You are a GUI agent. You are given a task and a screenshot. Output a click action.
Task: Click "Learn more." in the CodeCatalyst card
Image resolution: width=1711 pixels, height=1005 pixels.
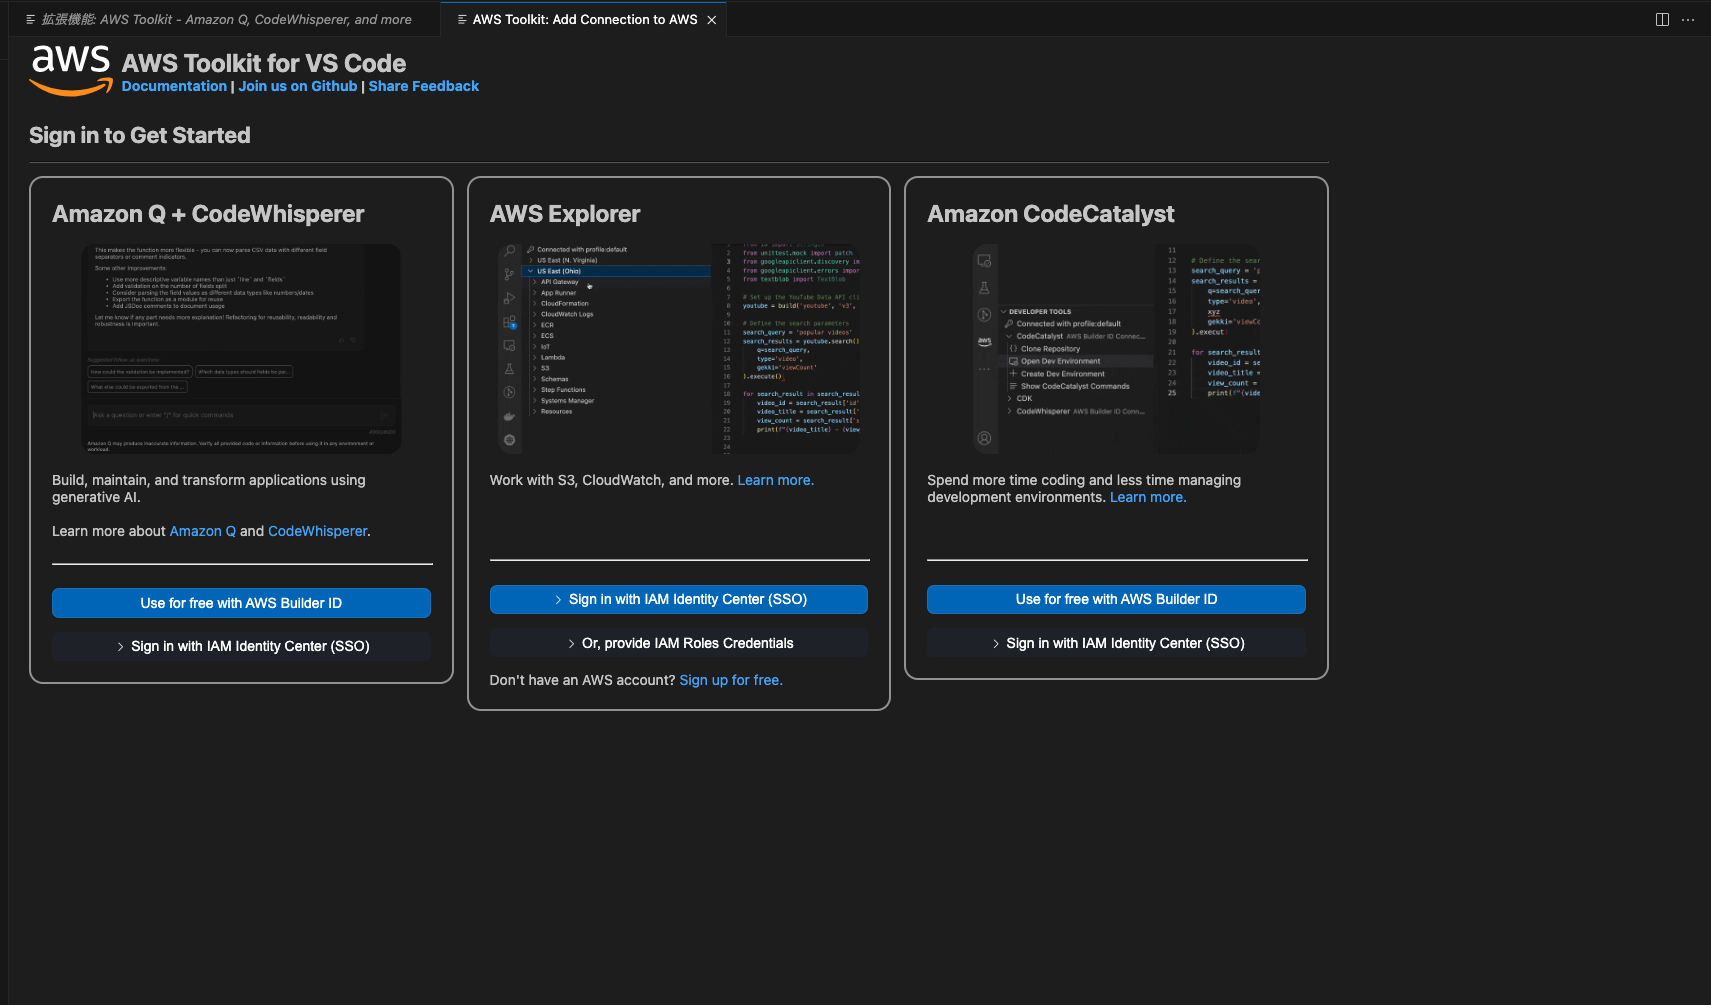[x=1147, y=497]
